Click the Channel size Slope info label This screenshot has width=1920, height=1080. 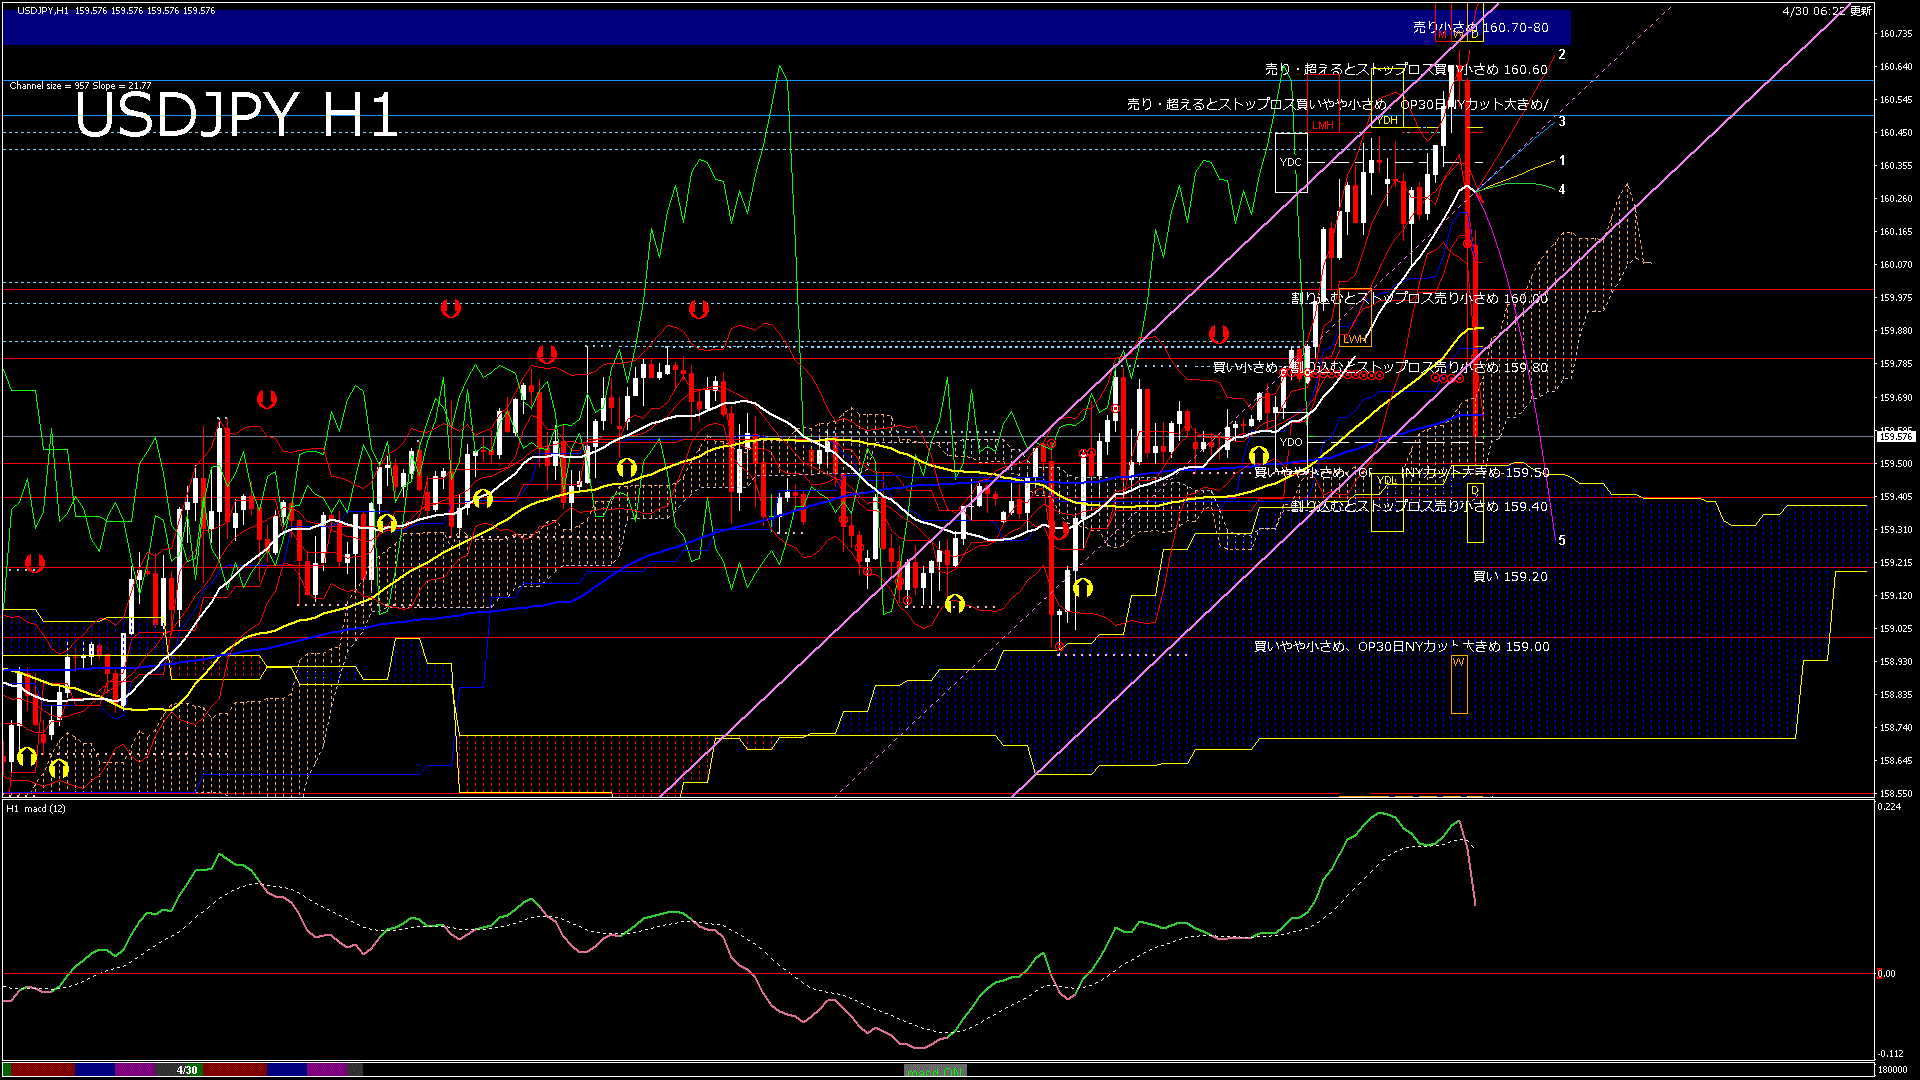[80, 86]
